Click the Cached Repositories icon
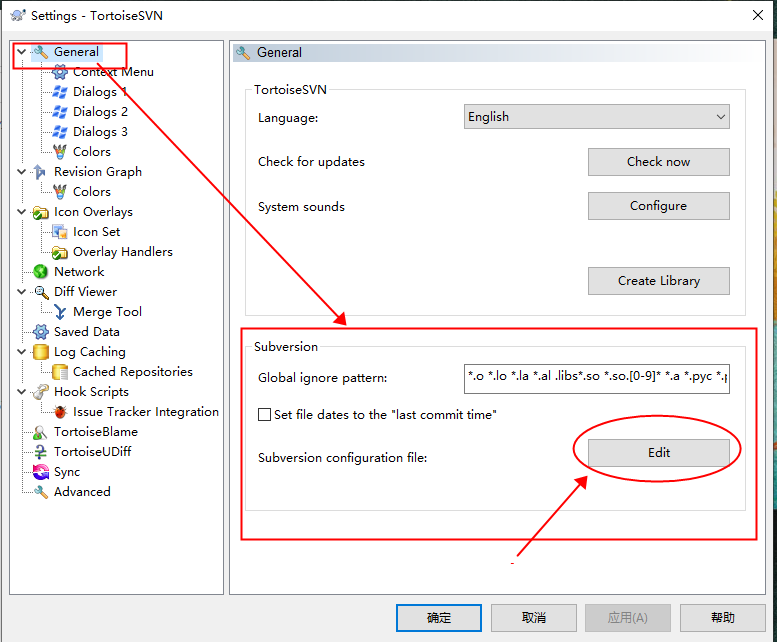 pos(59,372)
